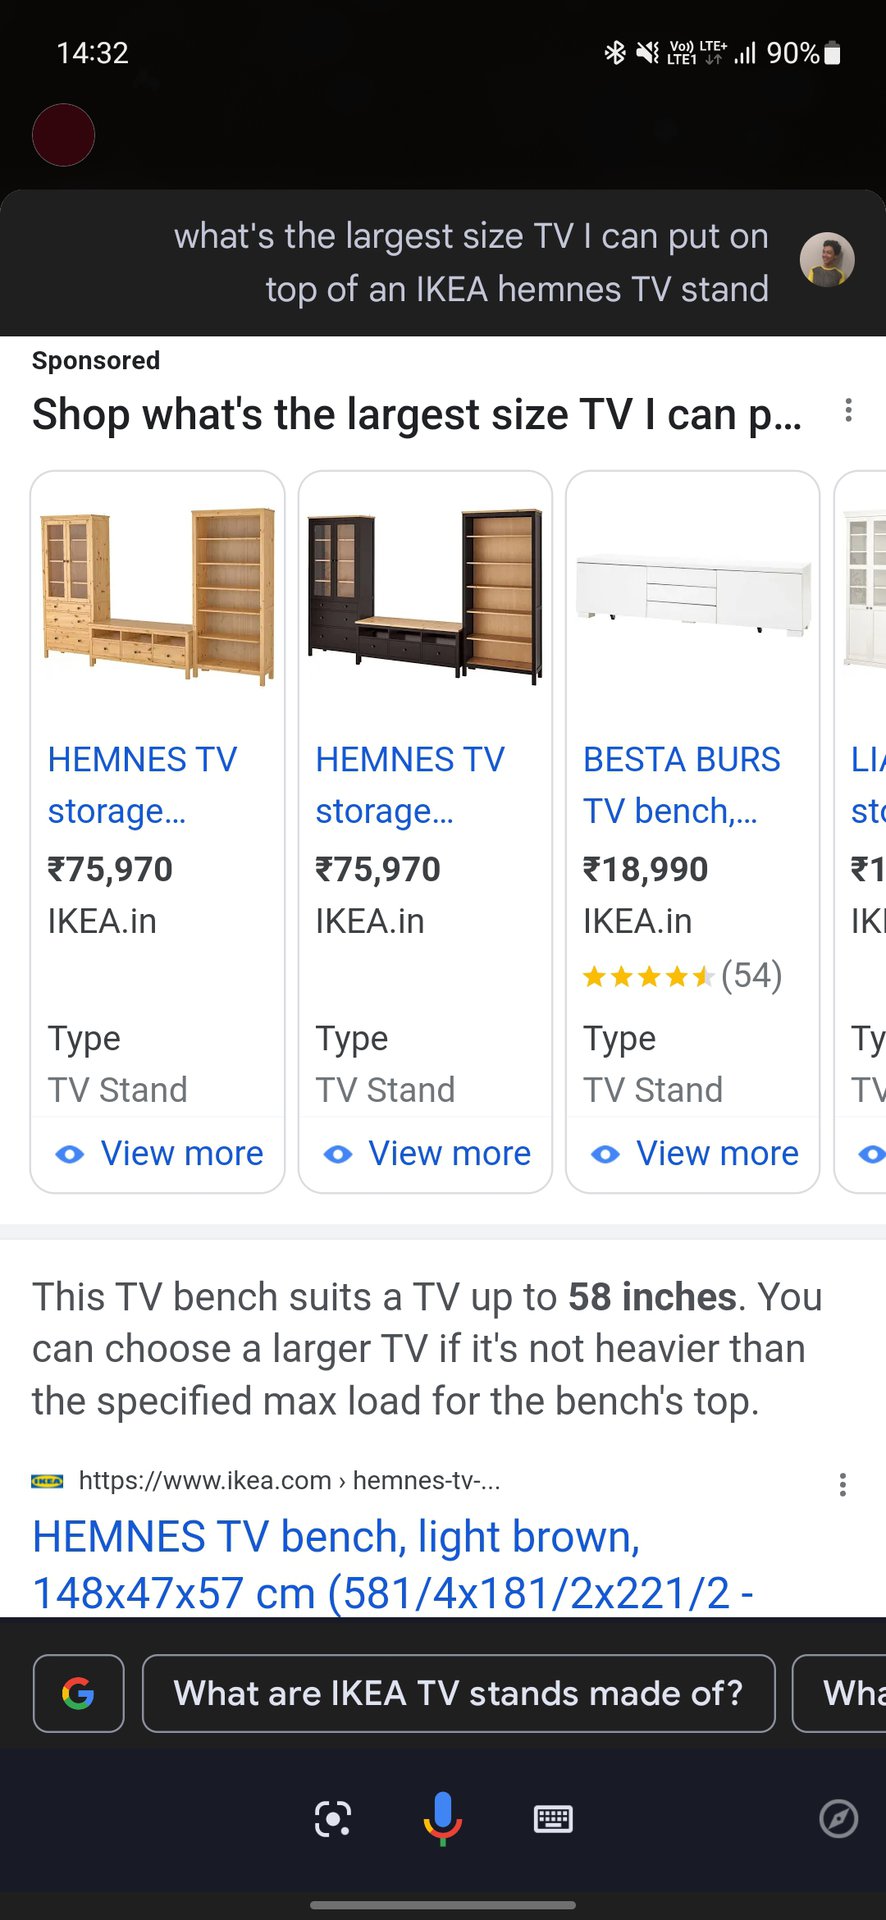This screenshot has width=886, height=1920.
Task: Tap 'What are IKEA TV stands made of?'
Action: 458,1693
